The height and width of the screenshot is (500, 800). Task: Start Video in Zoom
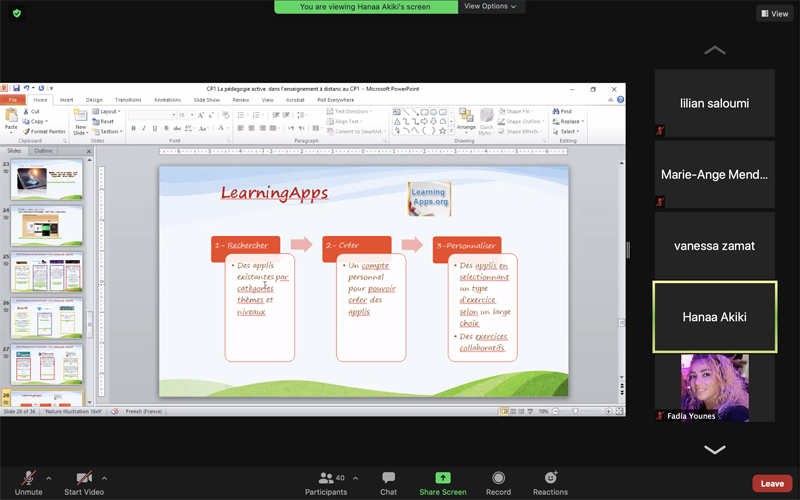[x=84, y=483]
